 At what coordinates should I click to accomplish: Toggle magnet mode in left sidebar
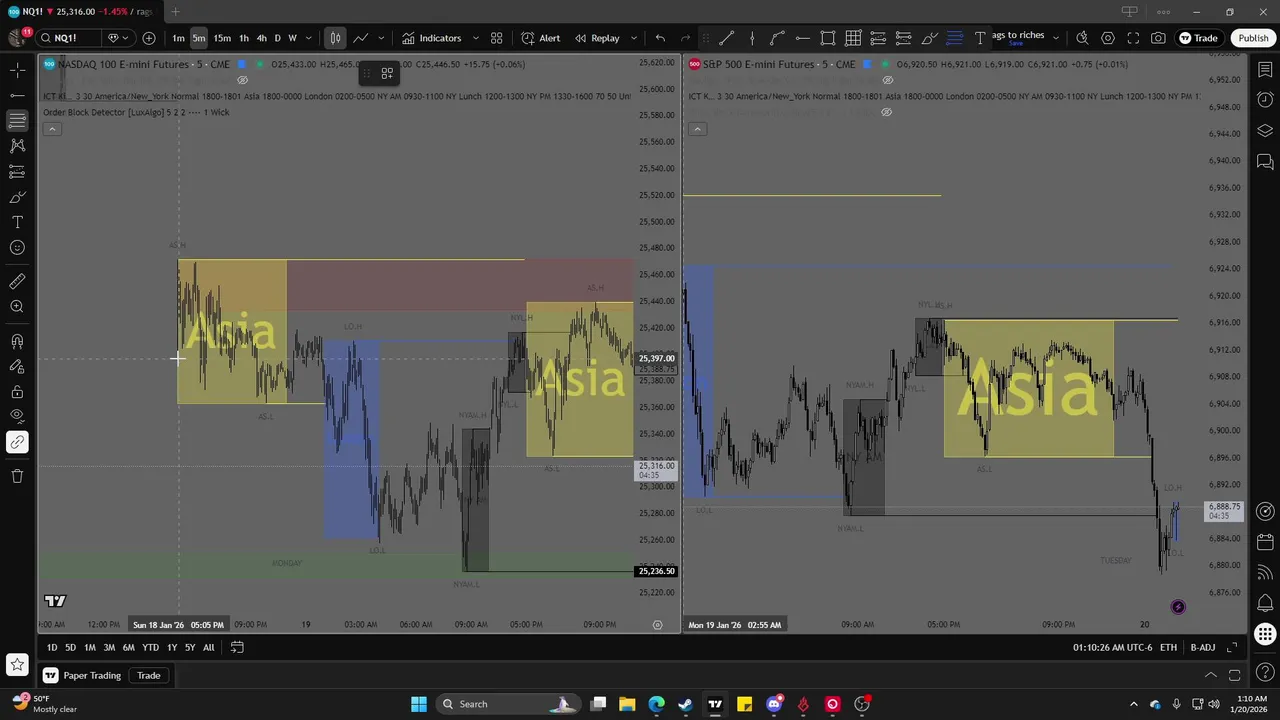[17, 341]
